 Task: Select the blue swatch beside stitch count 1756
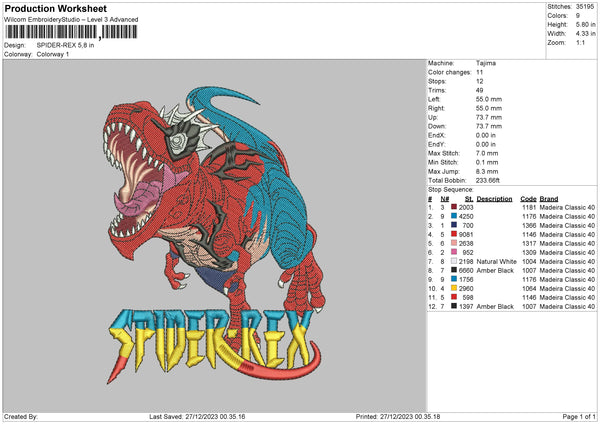[x=454, y=279]
